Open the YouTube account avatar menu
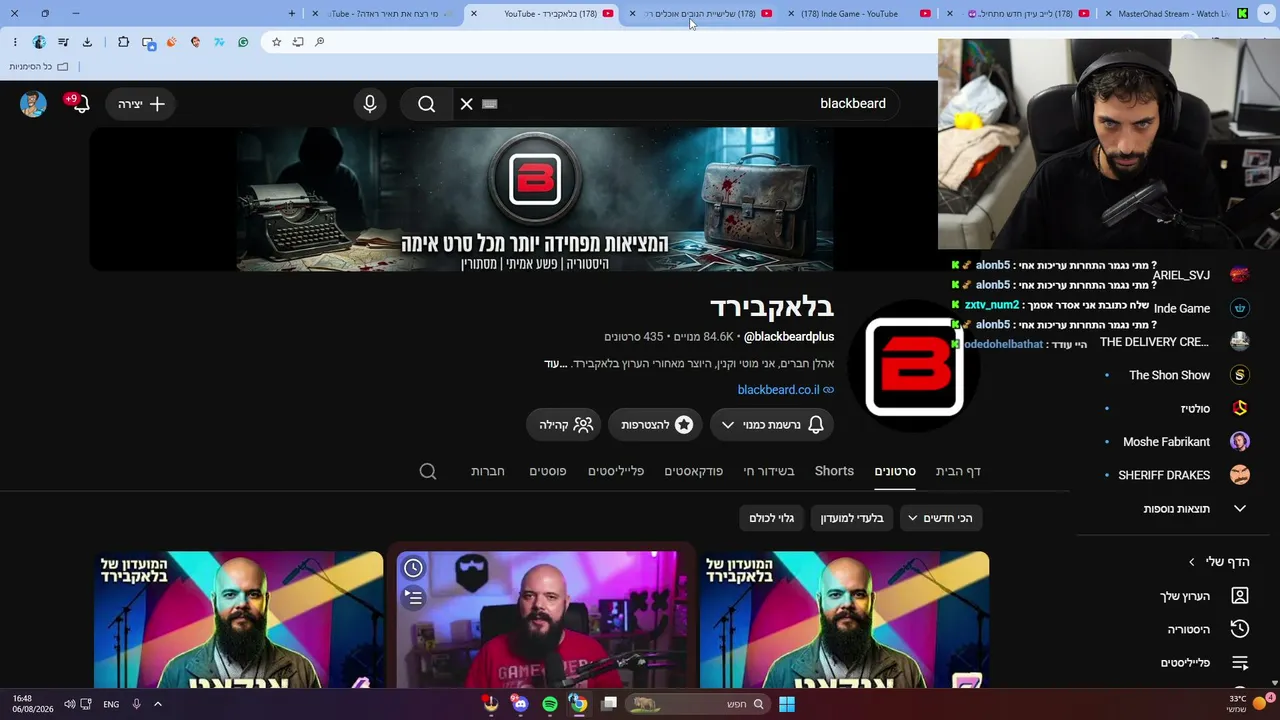 click(33, 104)
